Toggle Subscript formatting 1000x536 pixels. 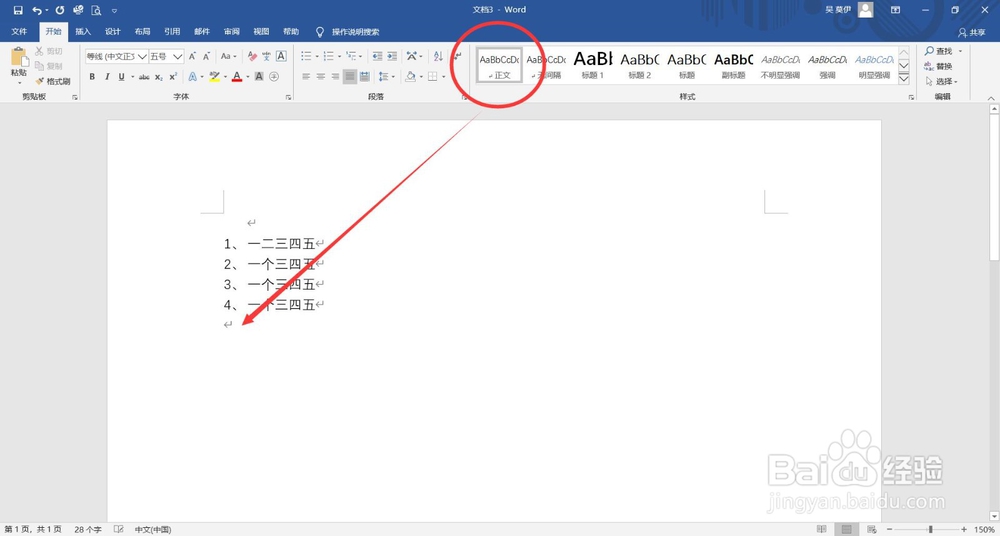pos(159,77)
